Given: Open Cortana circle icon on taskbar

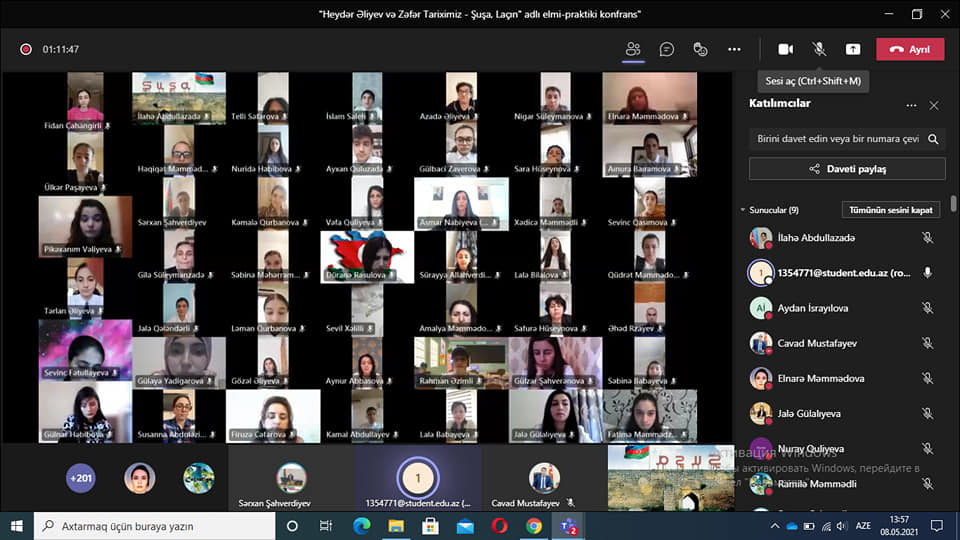Looking at the screenshot, I should (292, 526).
